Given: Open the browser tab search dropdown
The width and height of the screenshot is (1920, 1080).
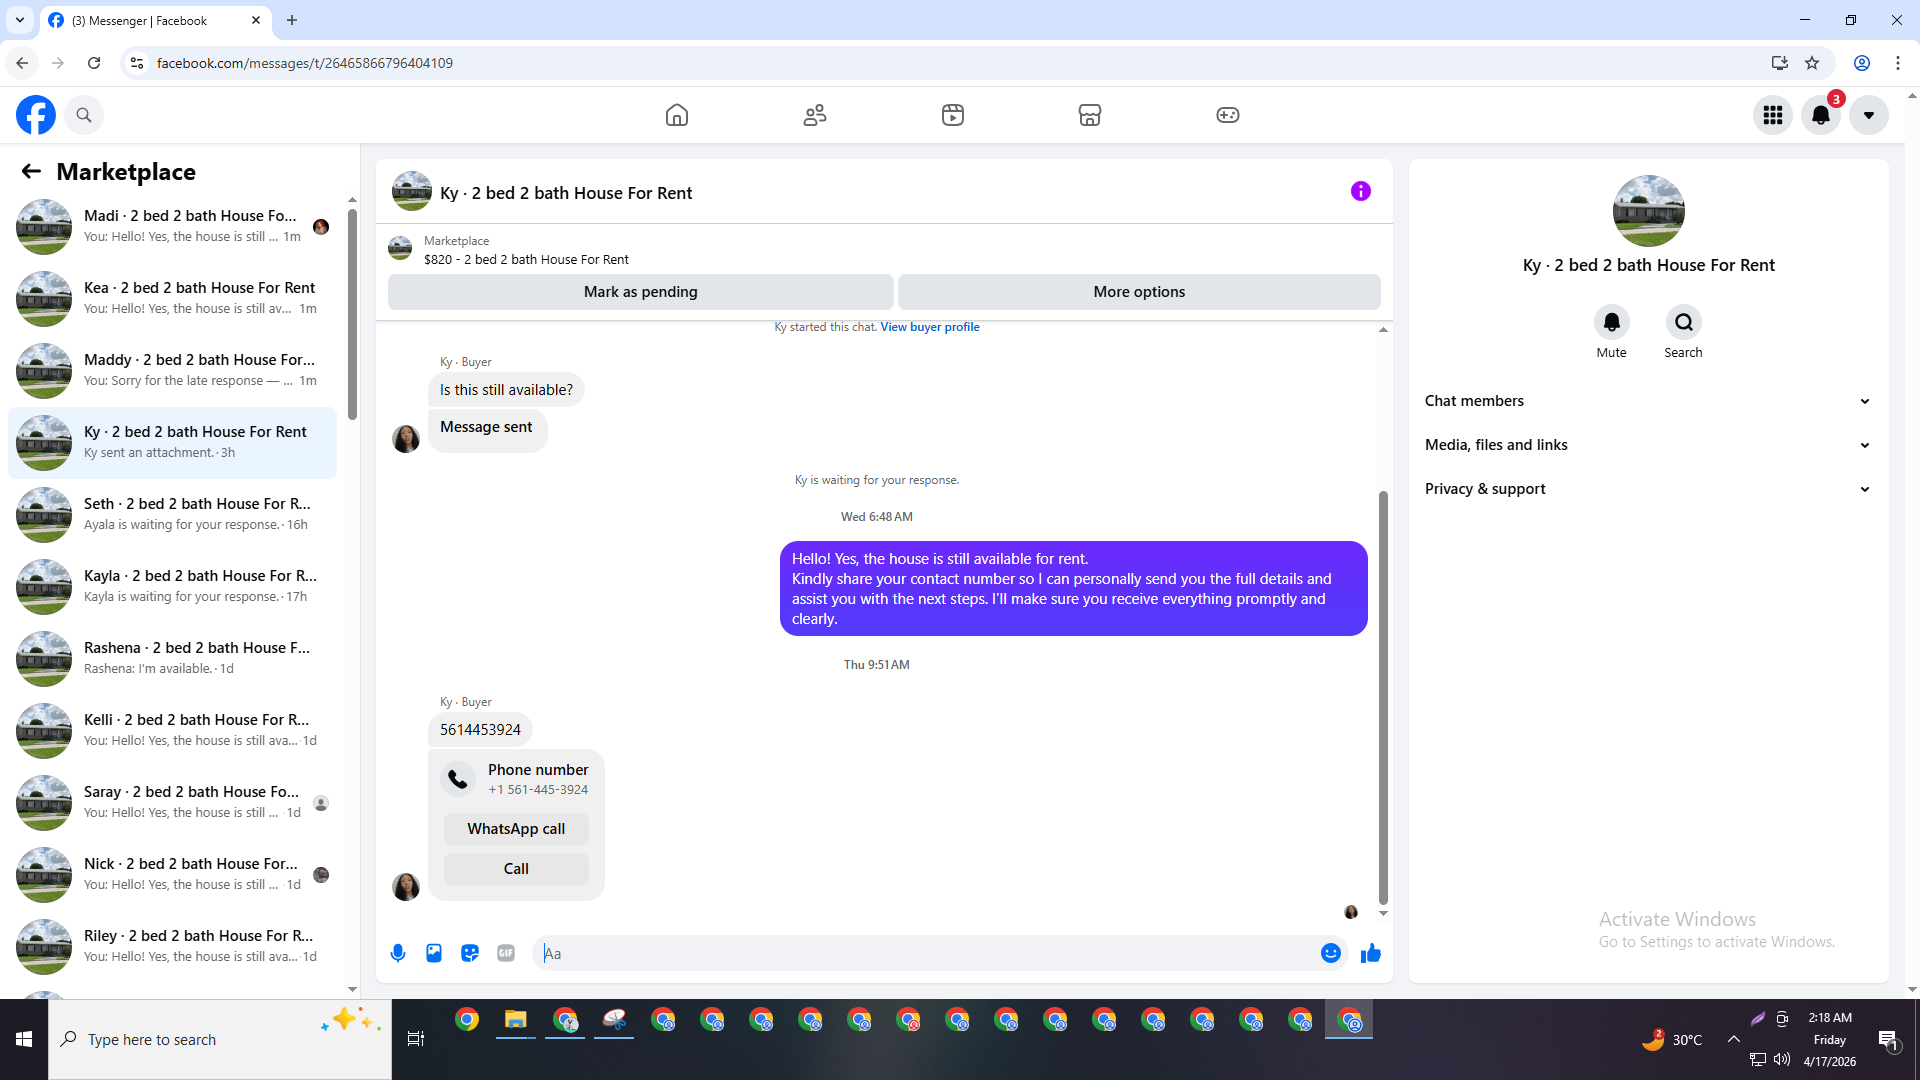Looking at the screenshot, I should pyautogui.click(x=20, y=20).
